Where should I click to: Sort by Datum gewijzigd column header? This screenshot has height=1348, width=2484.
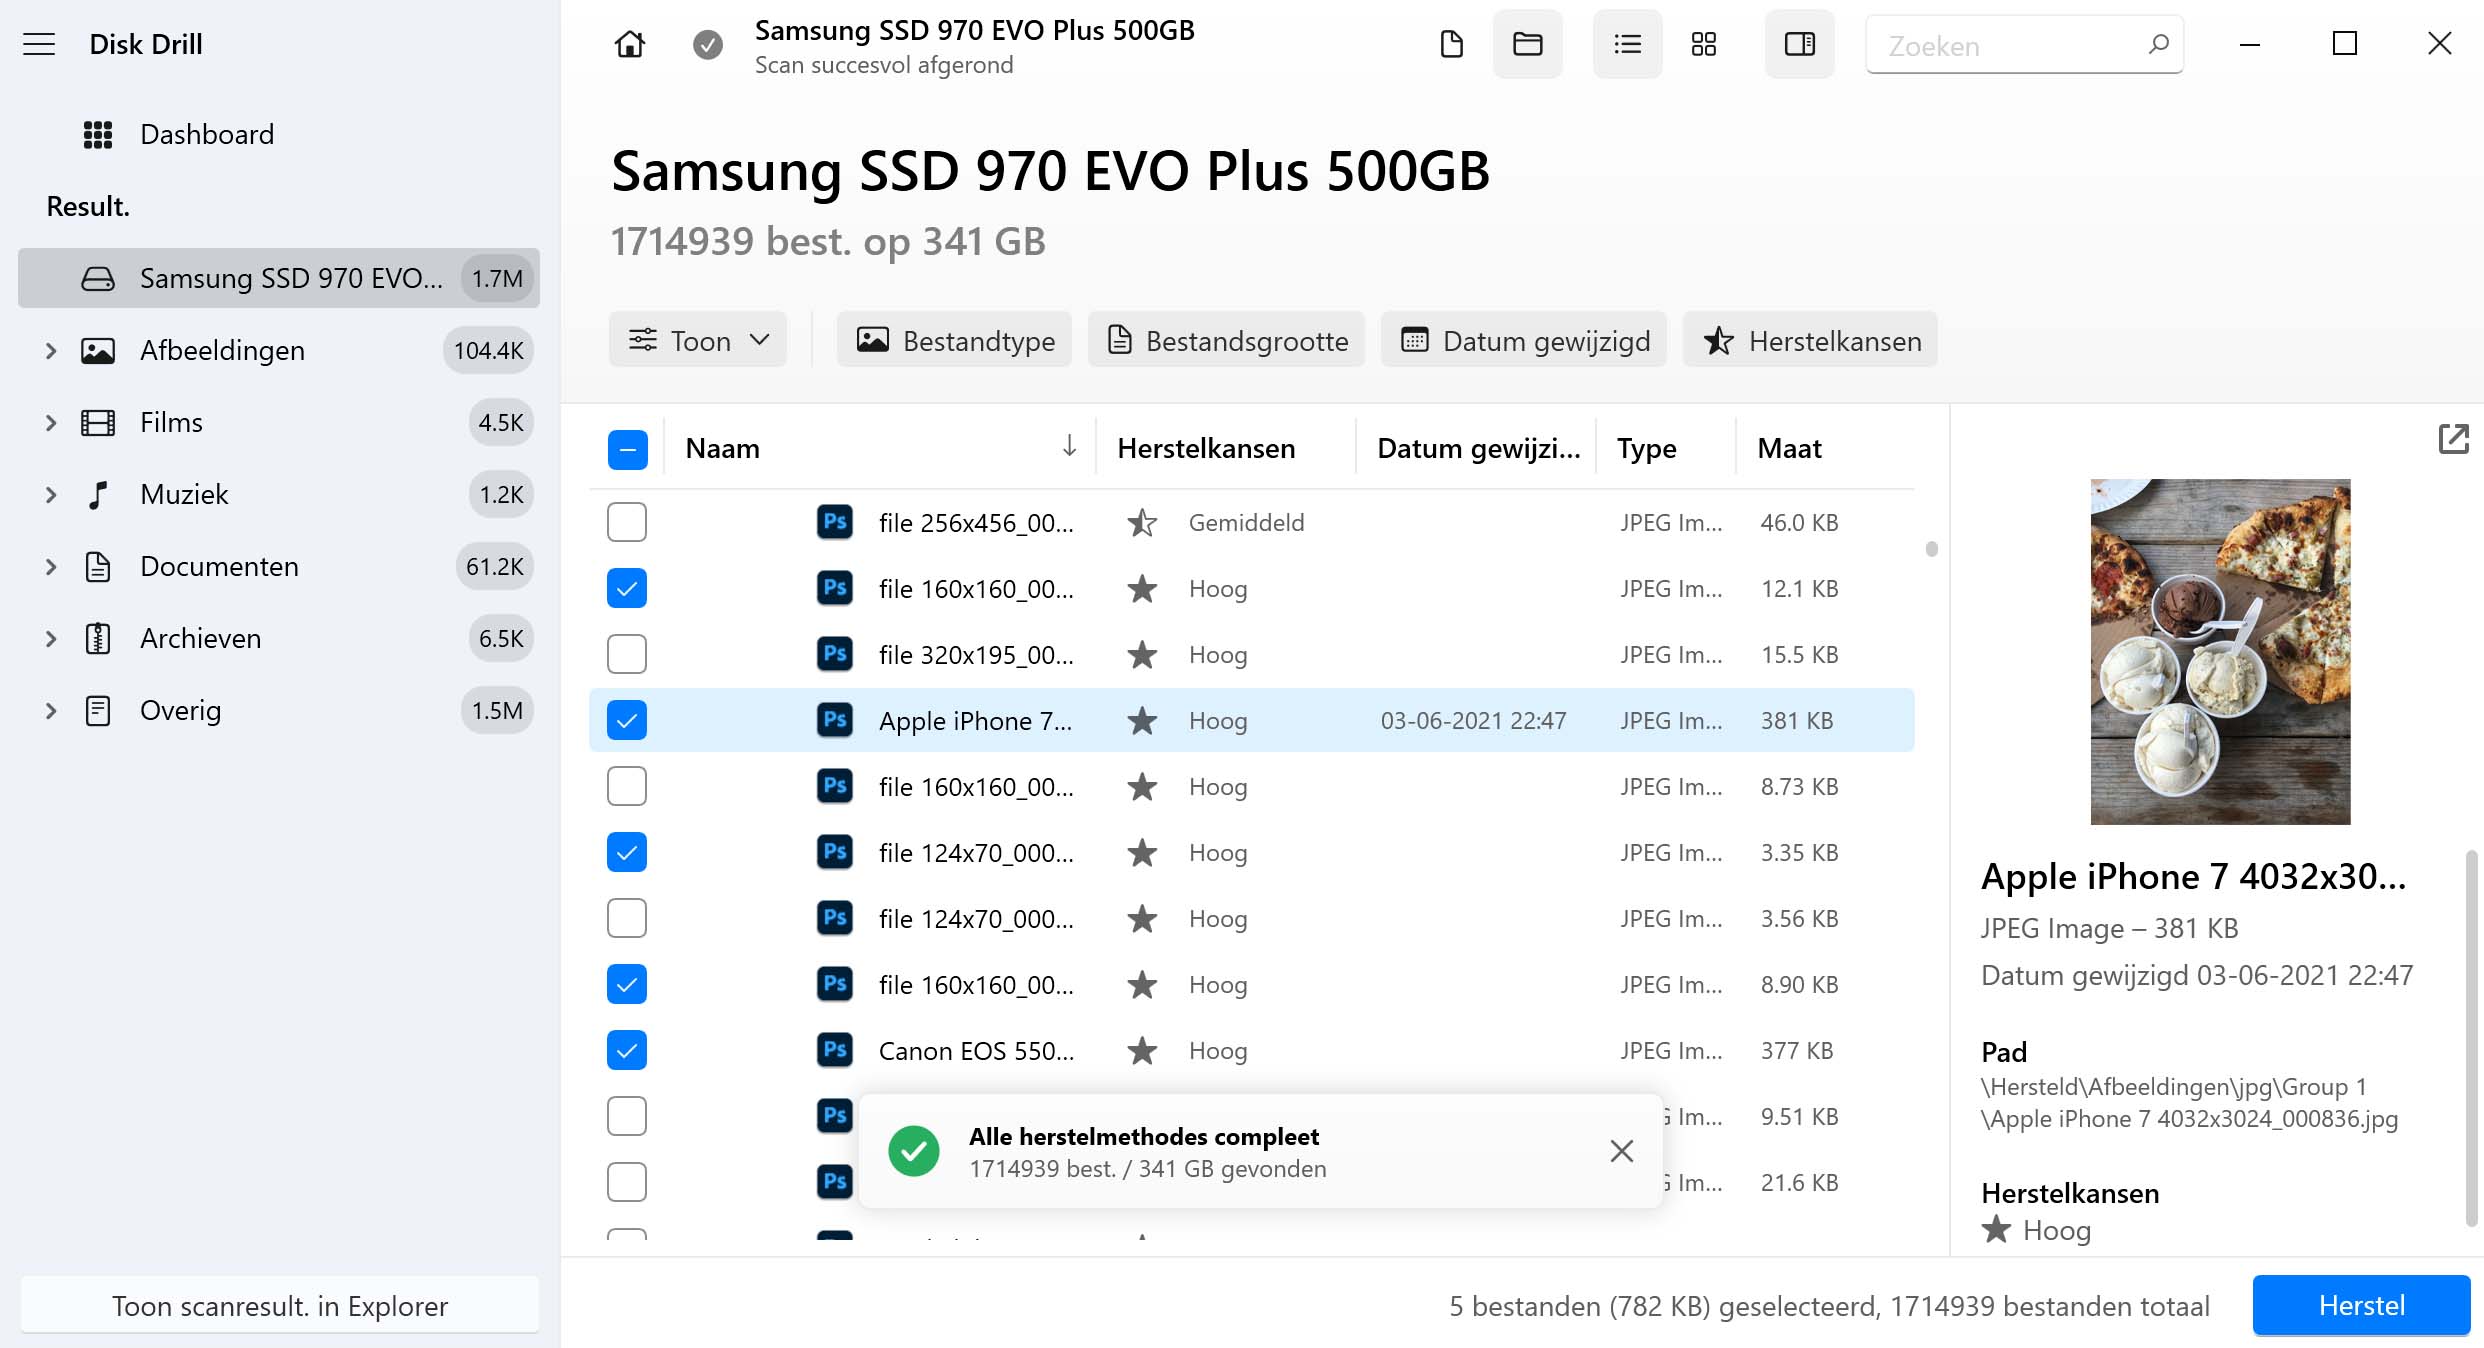click(x=1478, y=448)
